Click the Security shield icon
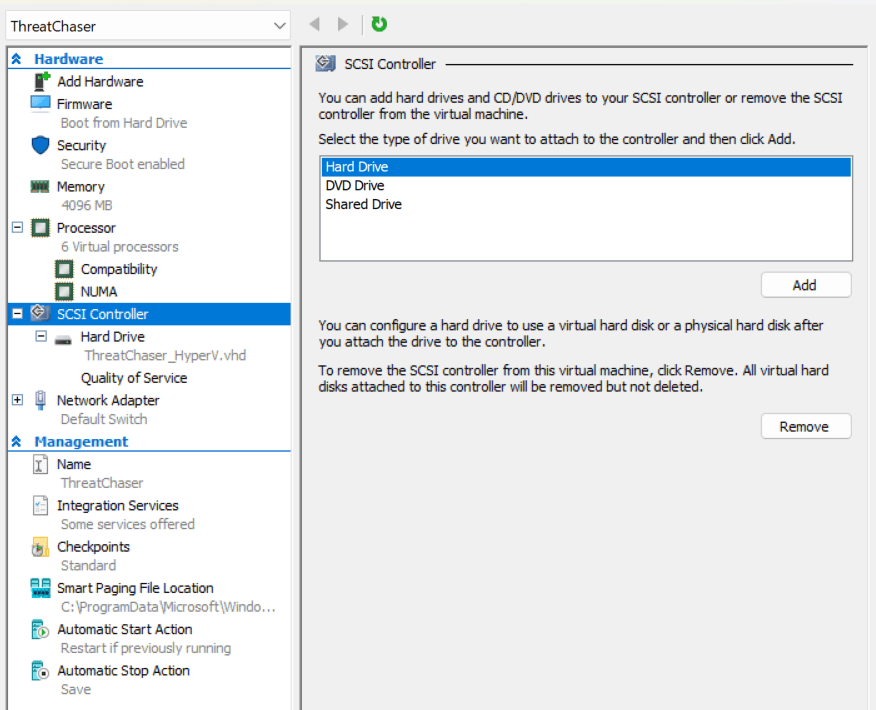Image resolution: width=876 pixels, height=710 pixels. (40, 145)
